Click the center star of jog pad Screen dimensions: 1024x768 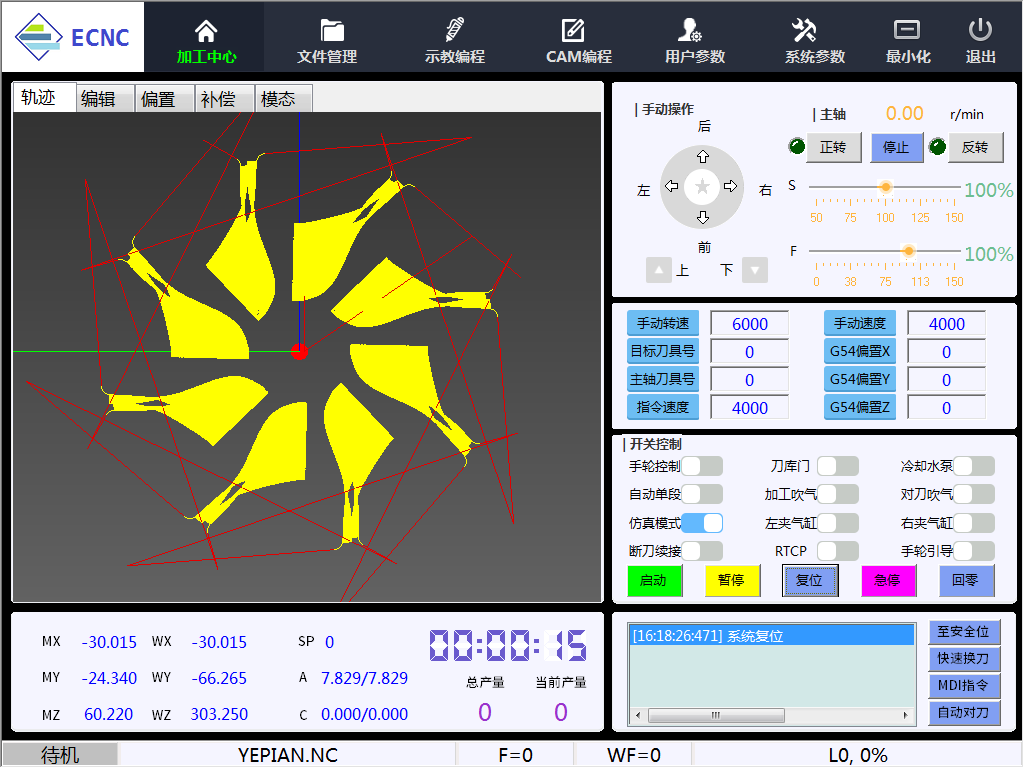702,187
